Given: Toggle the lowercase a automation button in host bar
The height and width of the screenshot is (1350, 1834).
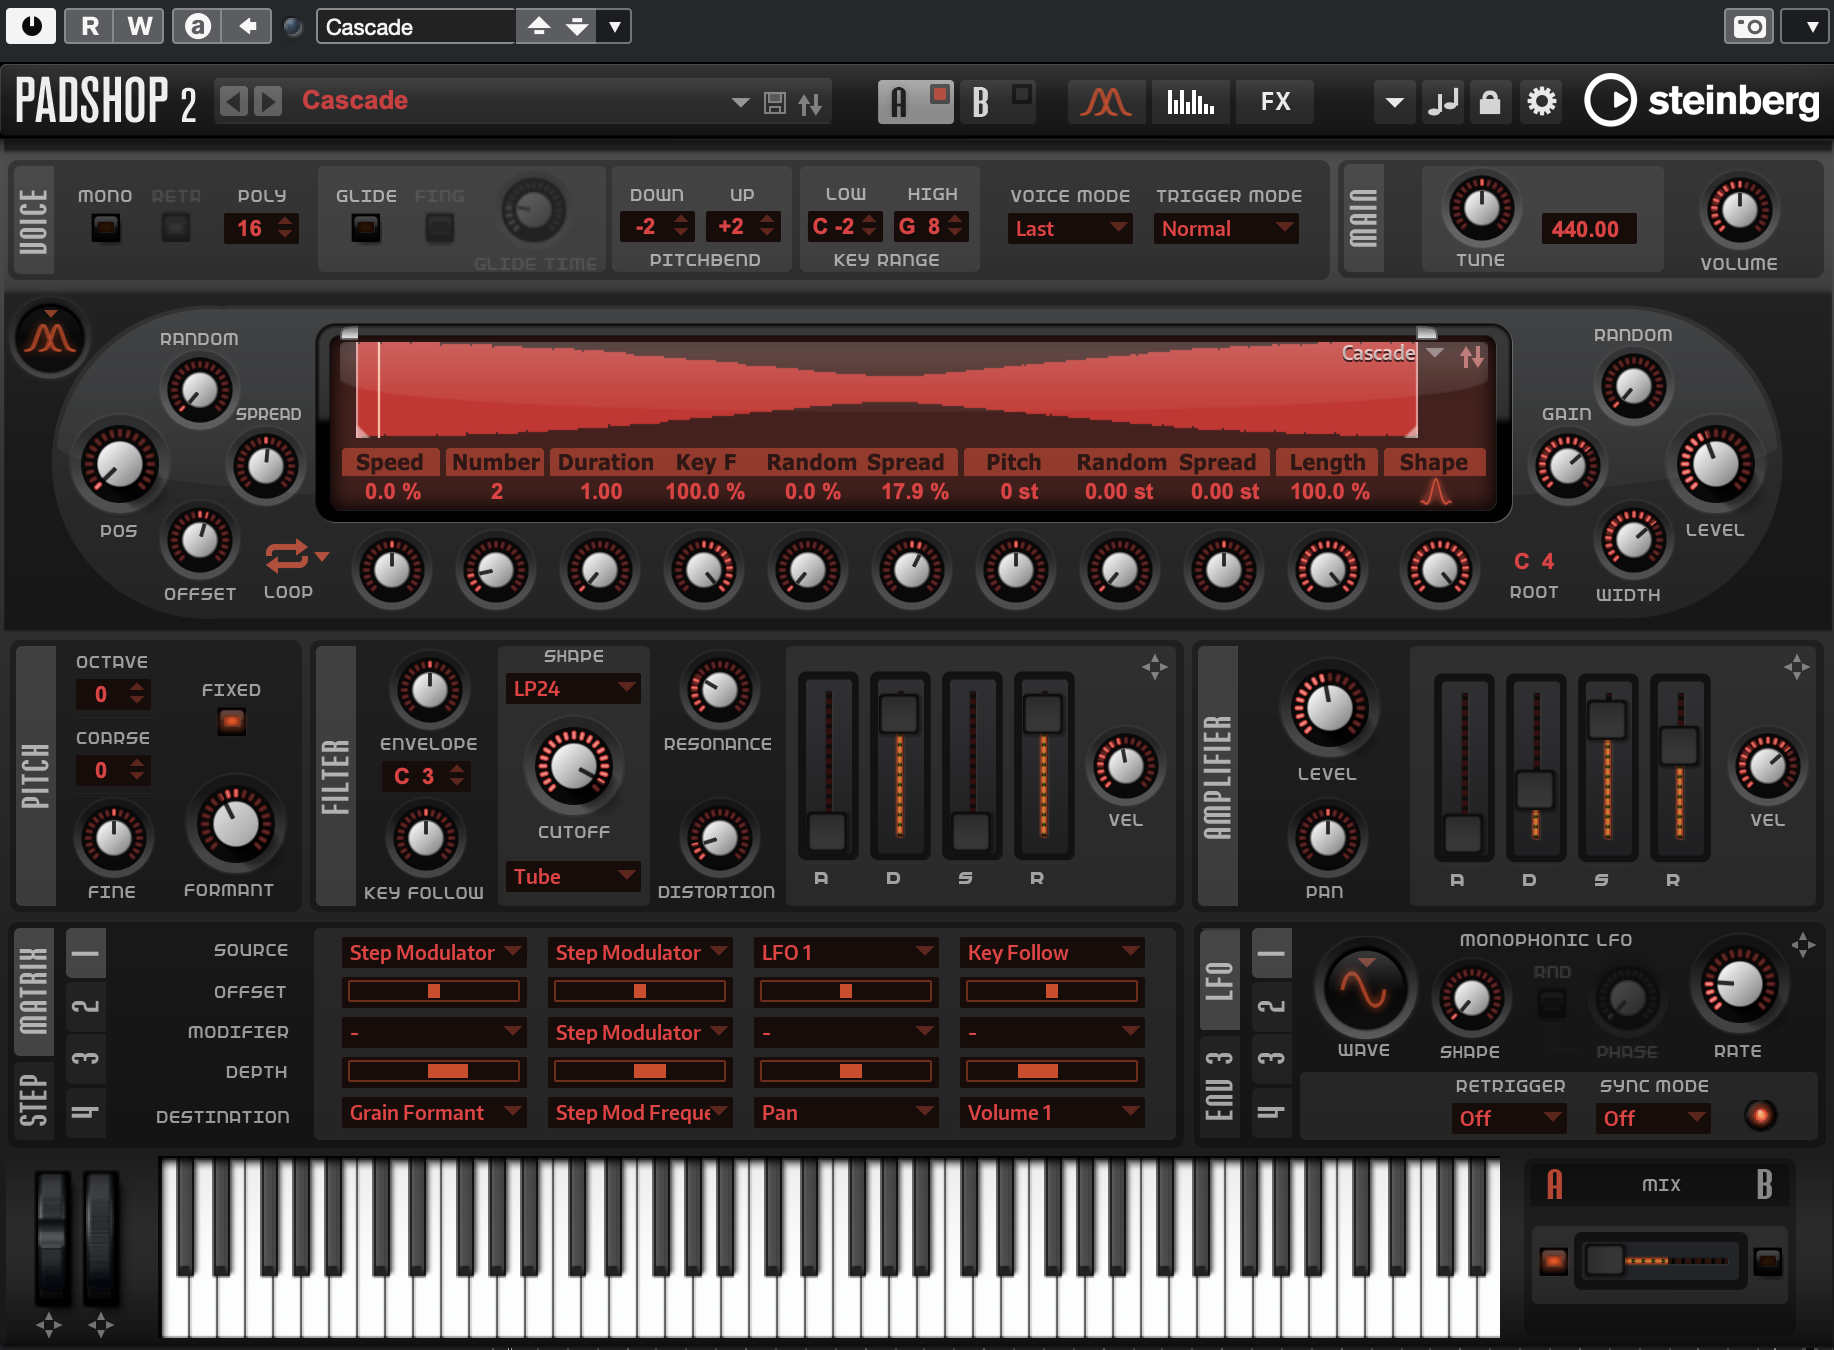Looking at the screenshot, I should 197,26.
